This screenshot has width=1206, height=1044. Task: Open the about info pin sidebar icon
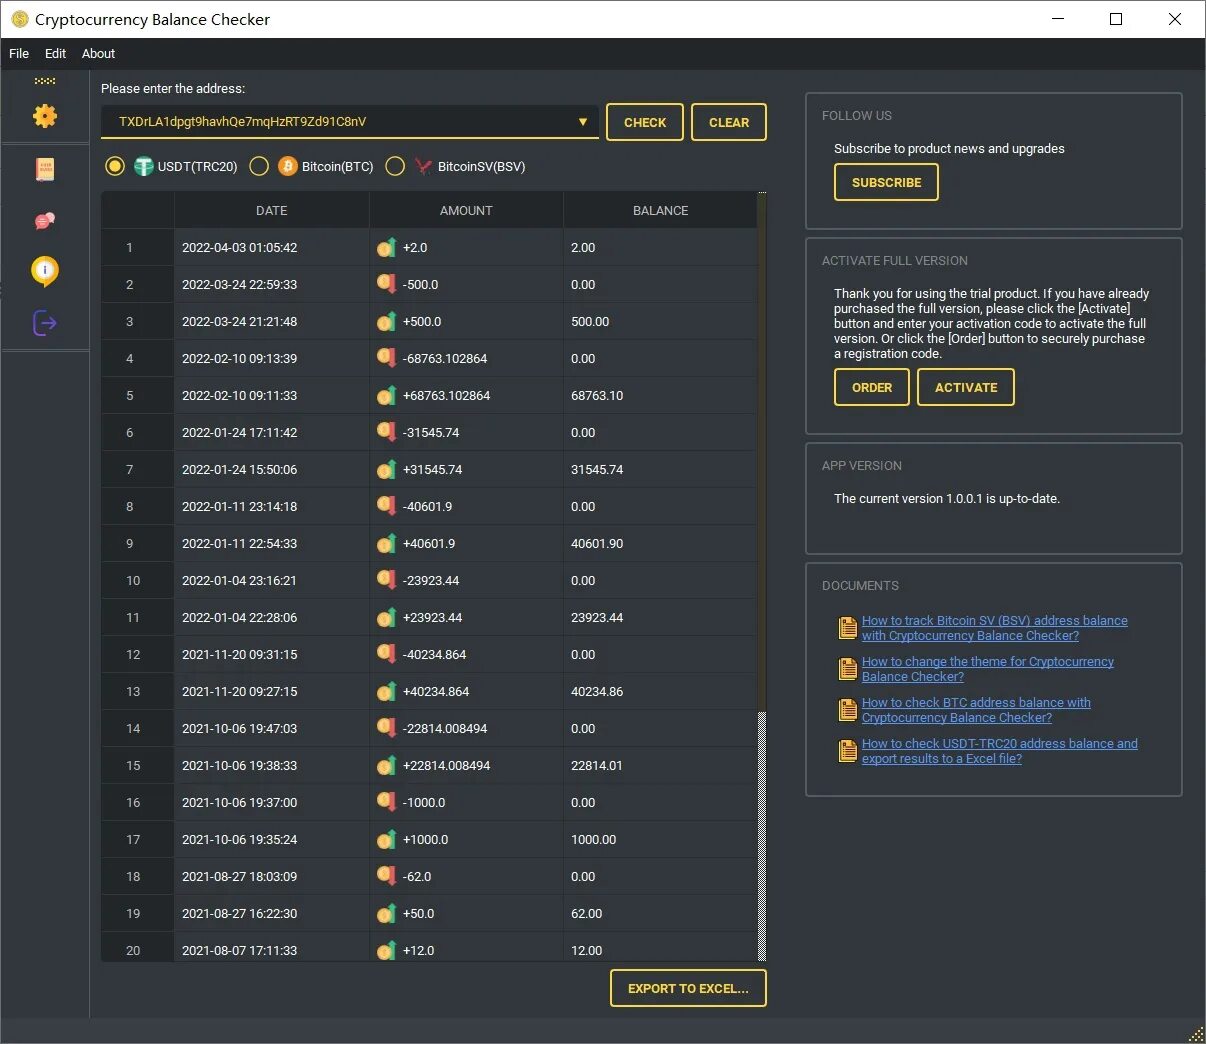pyautogui.click(x=45, y=271)
